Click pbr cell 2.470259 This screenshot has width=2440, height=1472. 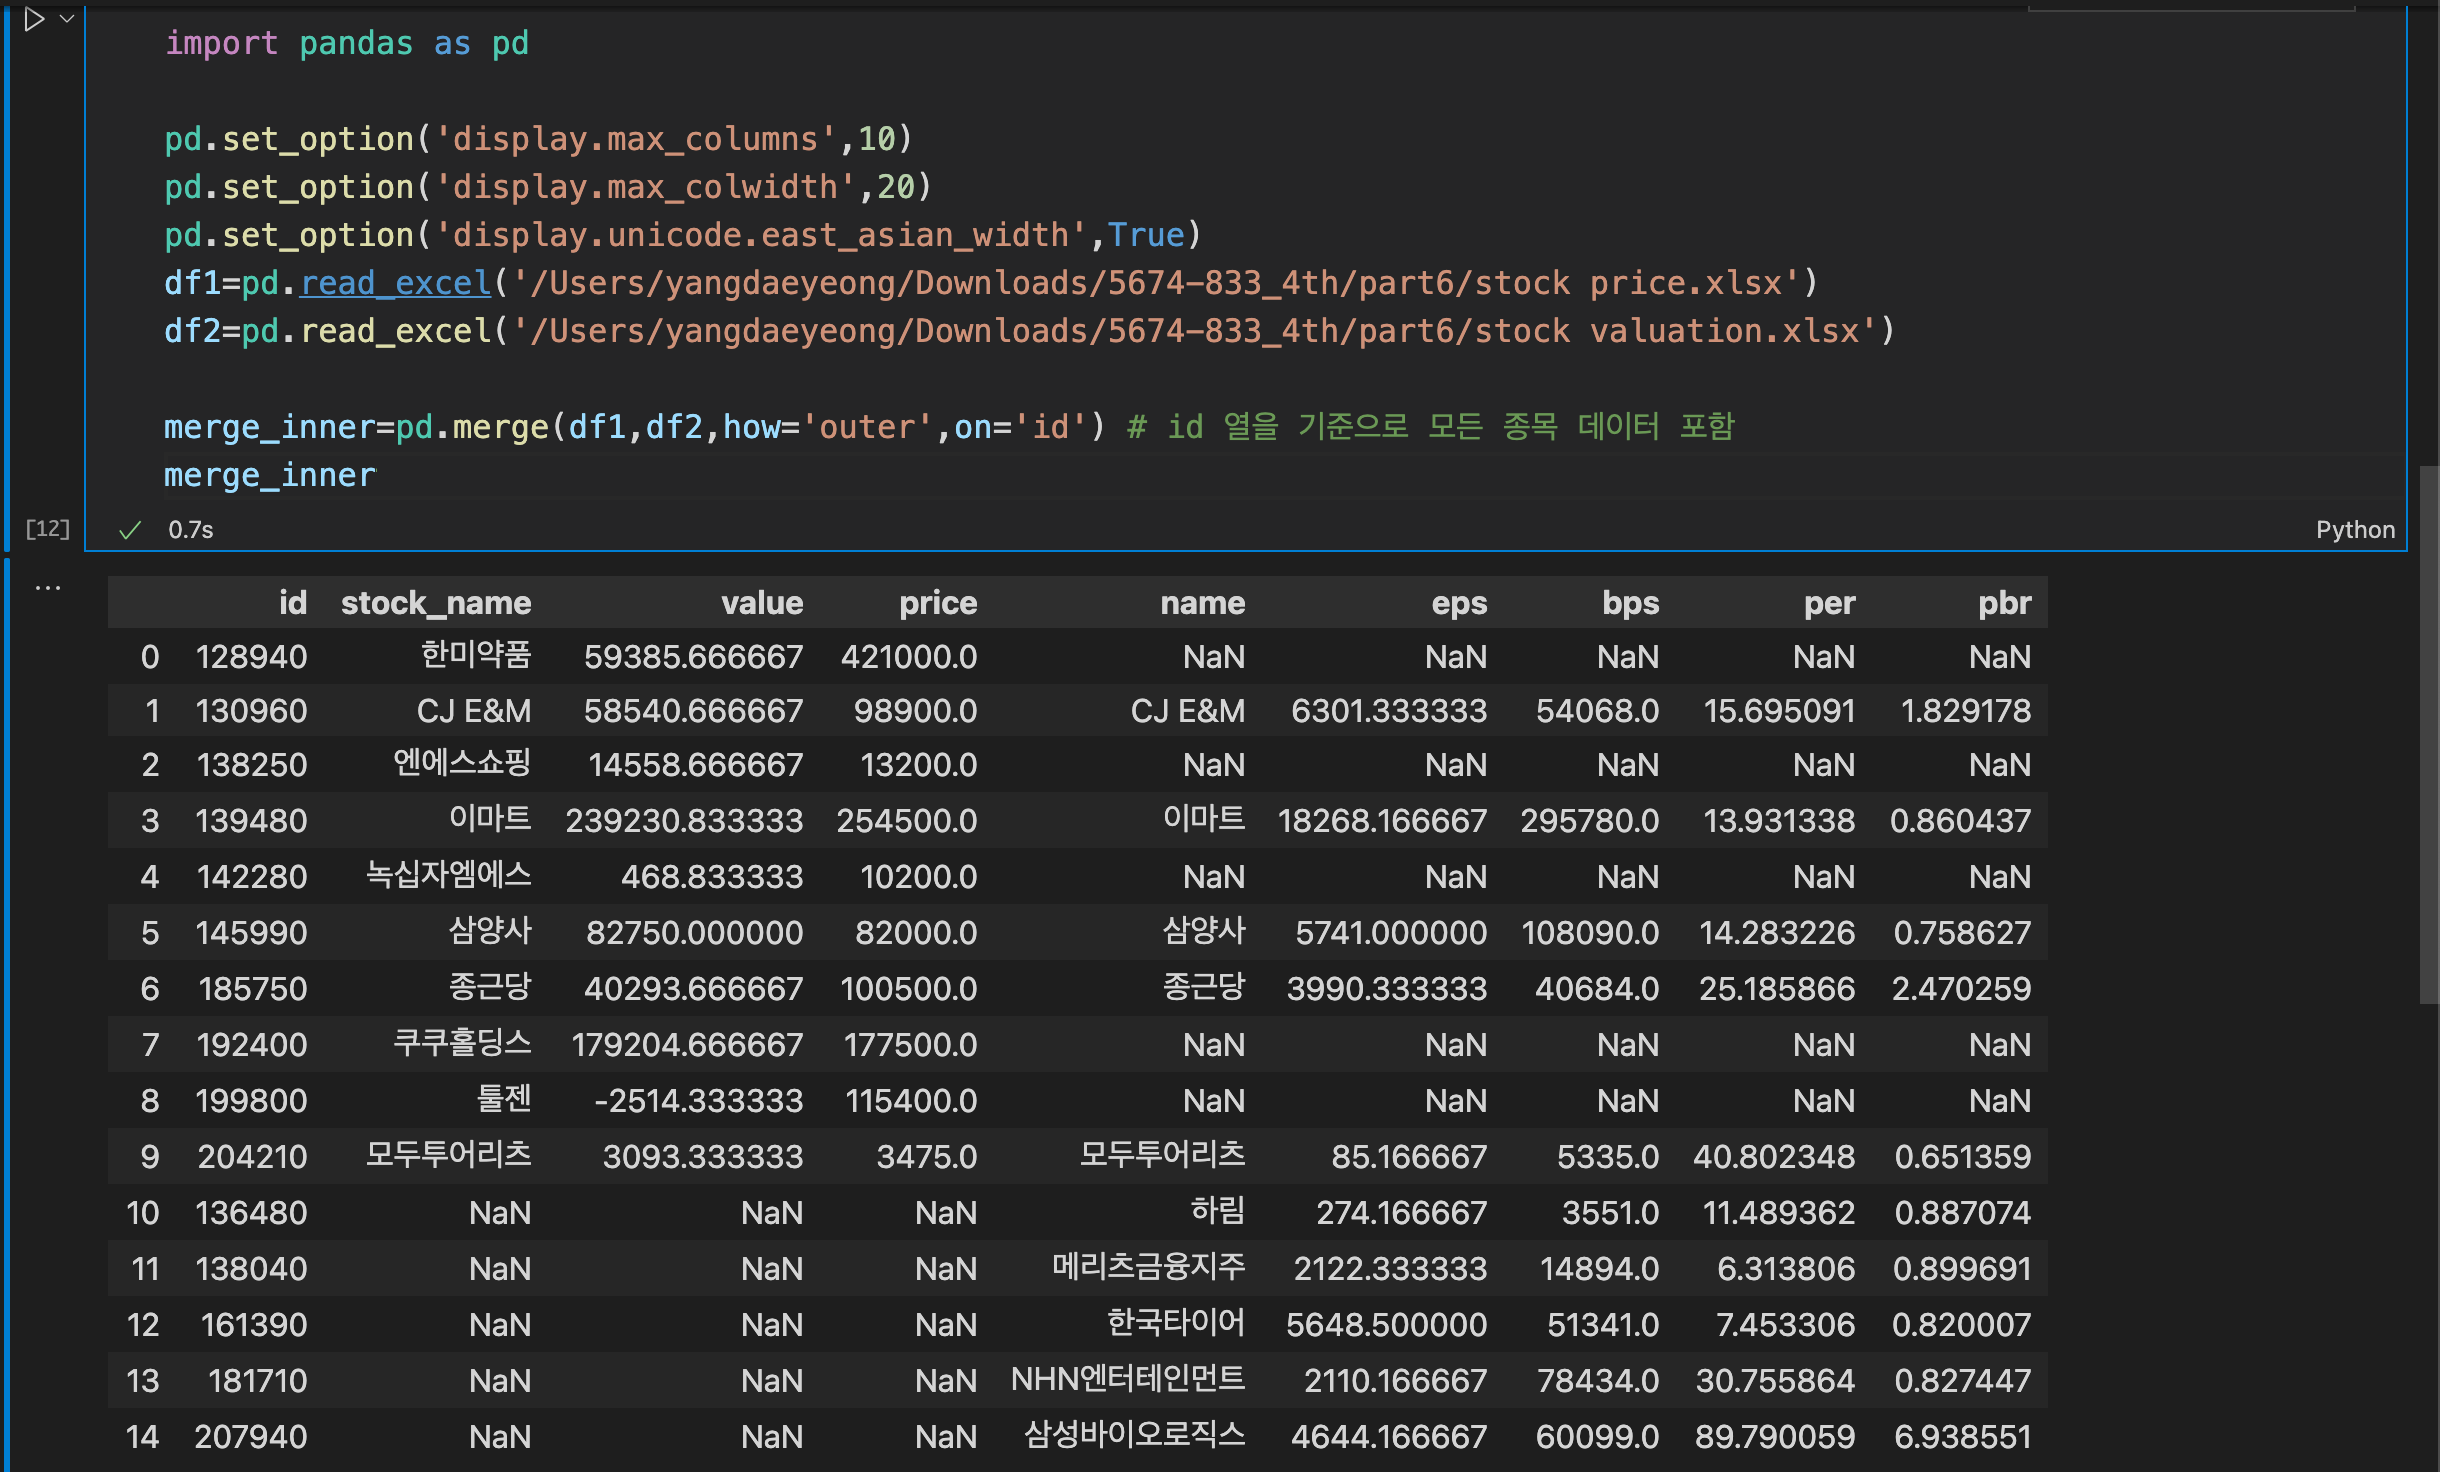pos(1961,989)
